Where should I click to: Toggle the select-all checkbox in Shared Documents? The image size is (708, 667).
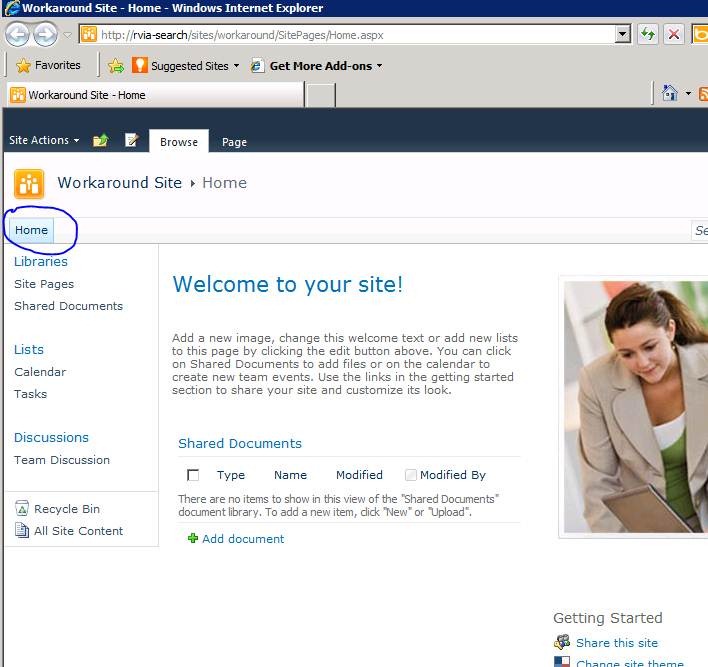pos(193,475)
